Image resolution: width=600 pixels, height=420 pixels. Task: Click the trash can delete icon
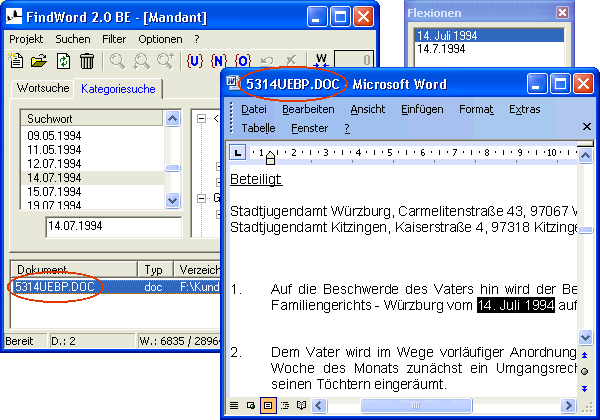click(87, 61)
